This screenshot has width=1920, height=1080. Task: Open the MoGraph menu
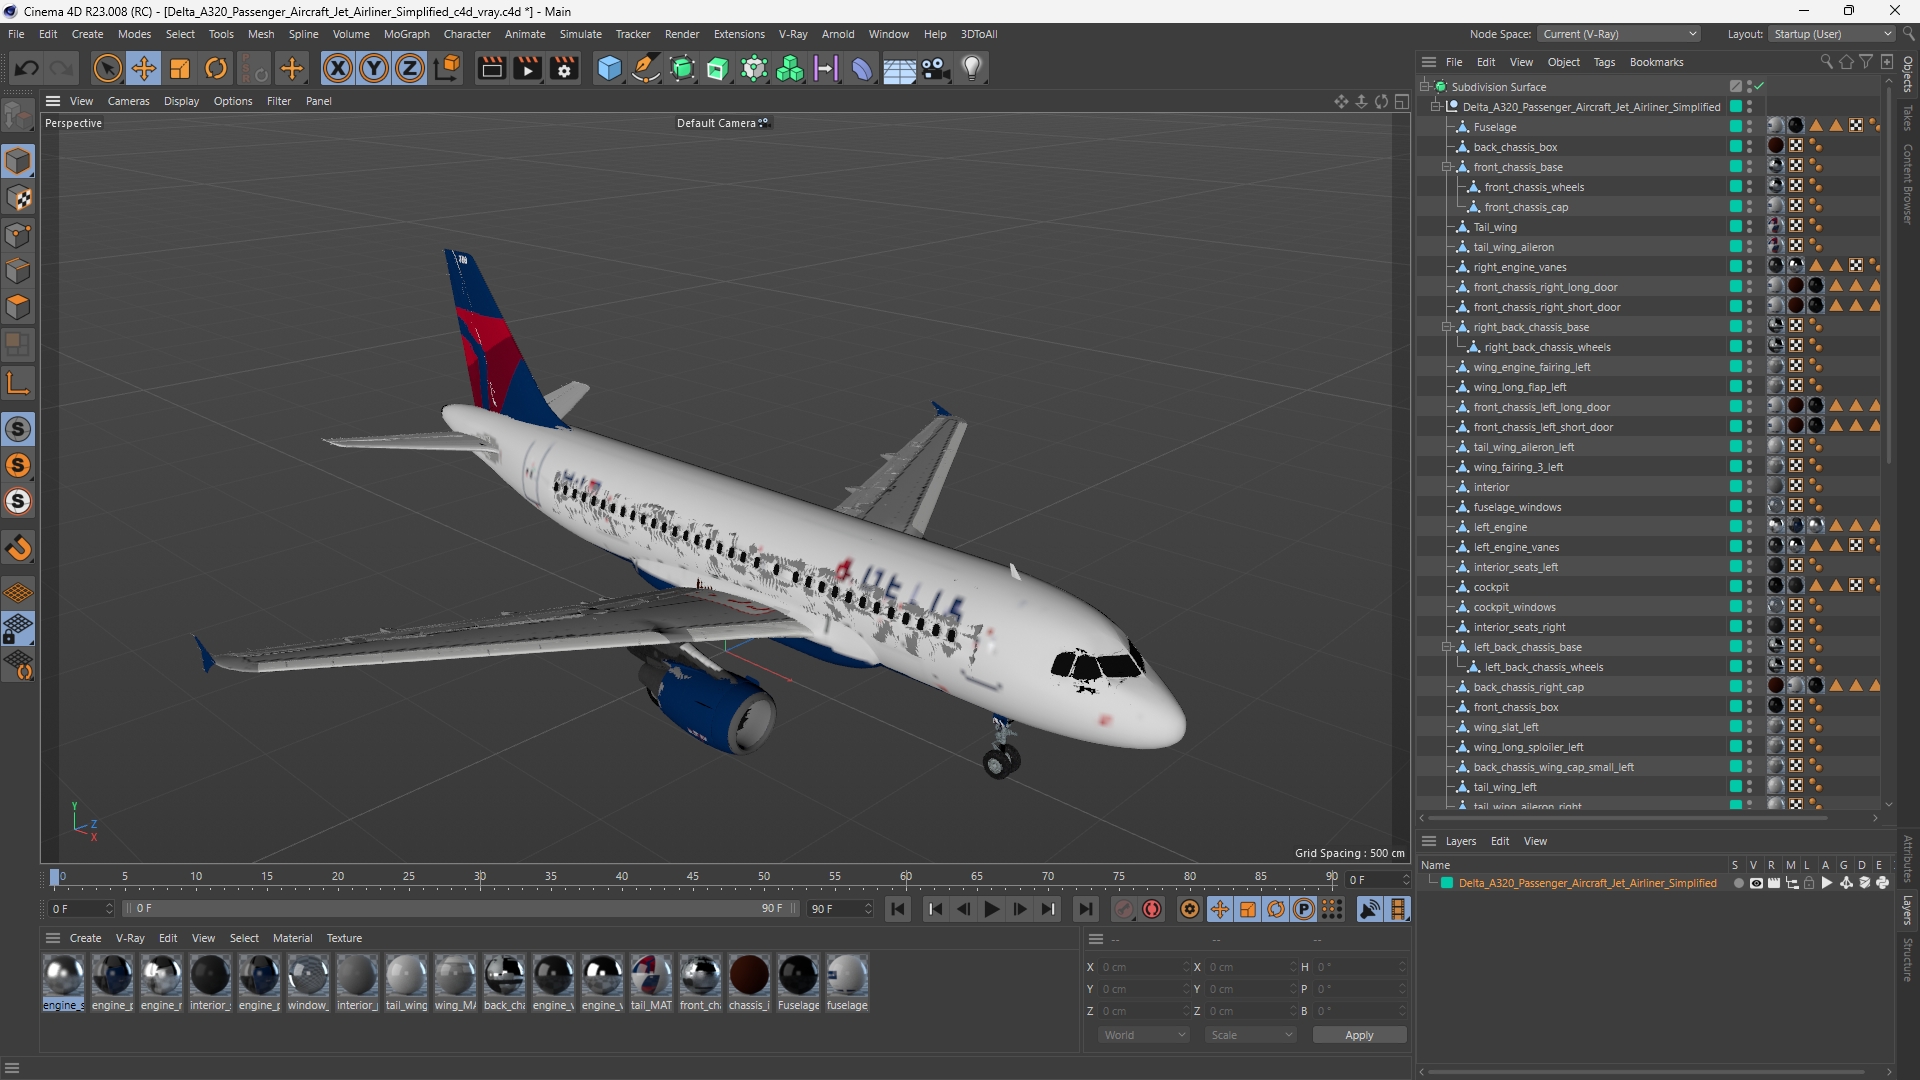[x=406, y=34]
